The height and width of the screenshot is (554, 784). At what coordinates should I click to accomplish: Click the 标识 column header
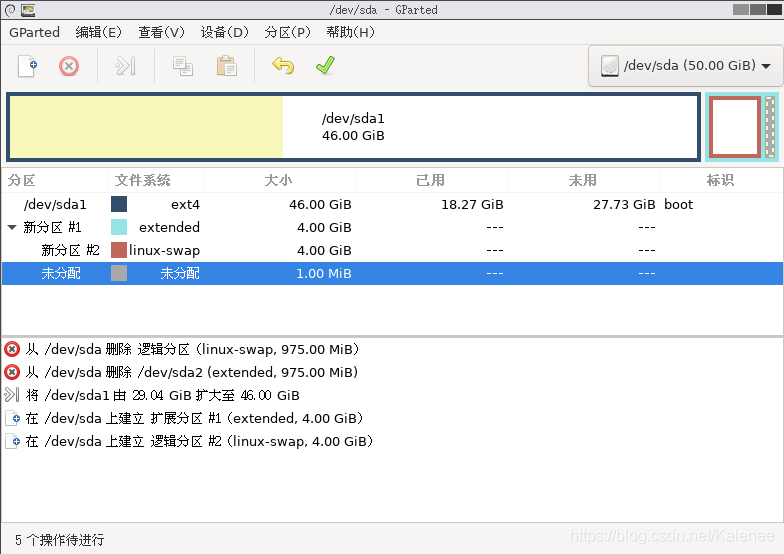(x=721, y=180)
